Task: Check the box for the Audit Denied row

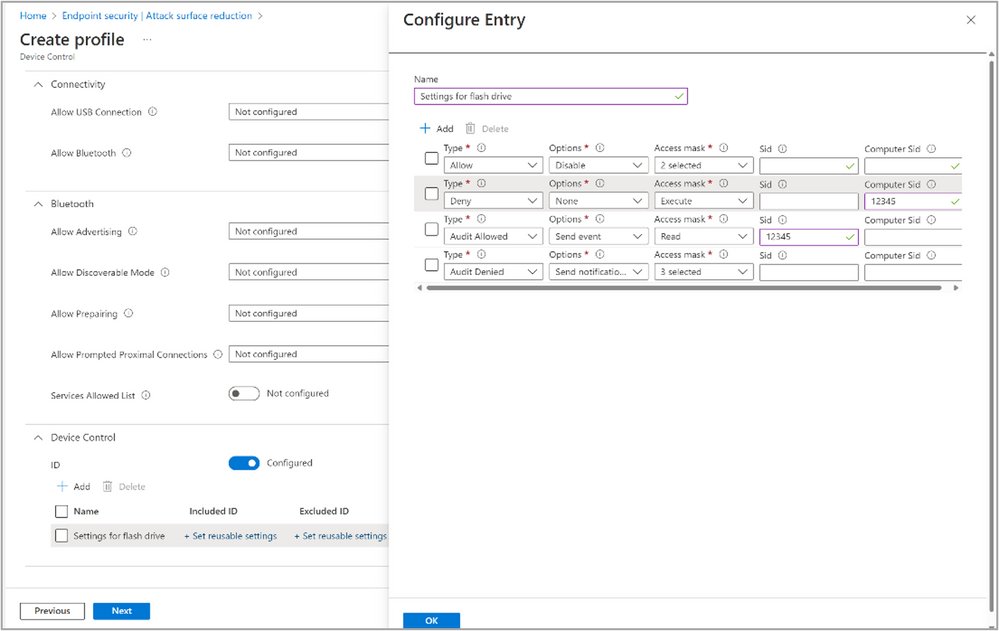Action: click(431, 265)
